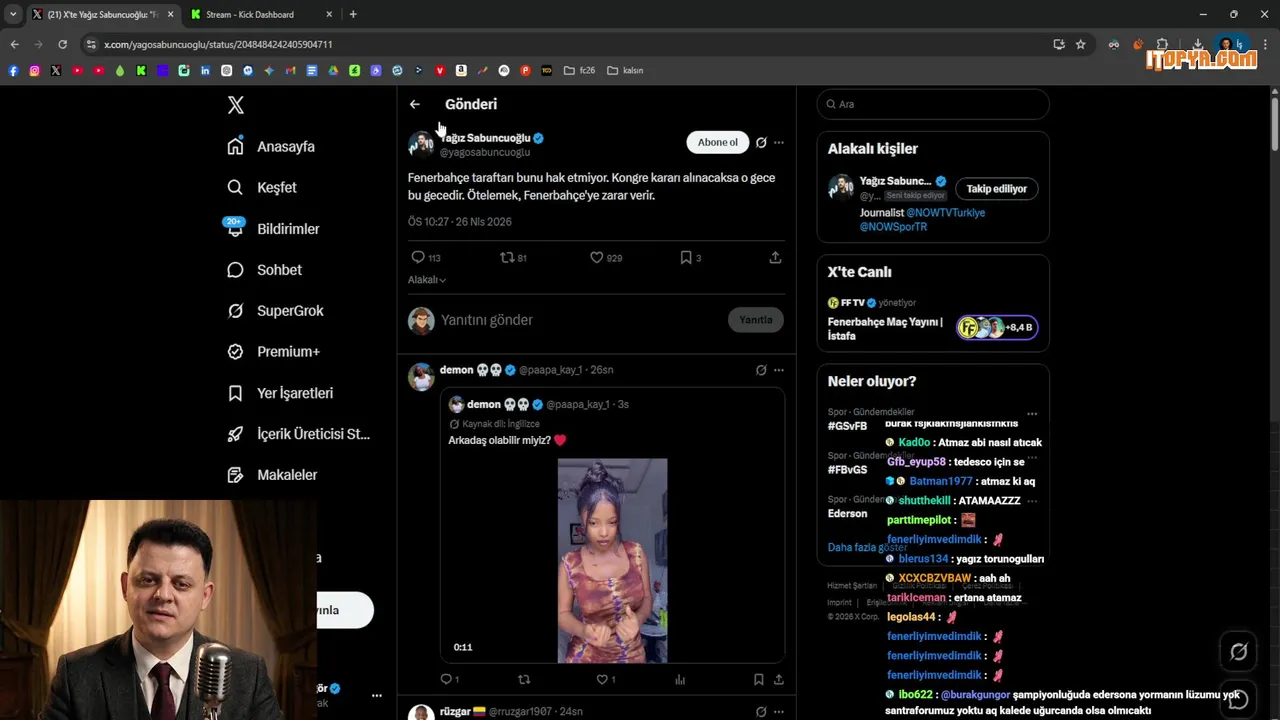1280x720 pixels.
Task: Go back using the Gönderi back arrow
Action: (x=415, y=104)
